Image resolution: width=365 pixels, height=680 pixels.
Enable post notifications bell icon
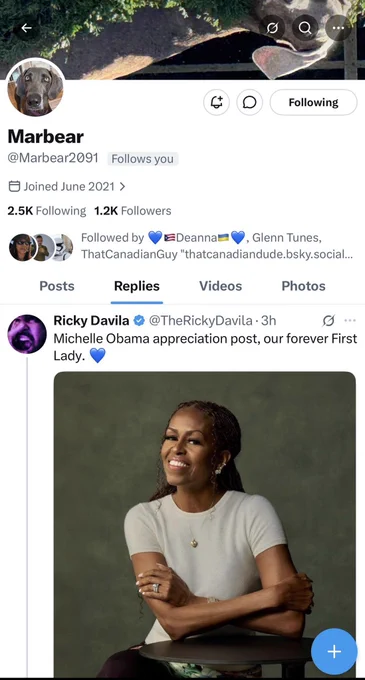point(216,102)
